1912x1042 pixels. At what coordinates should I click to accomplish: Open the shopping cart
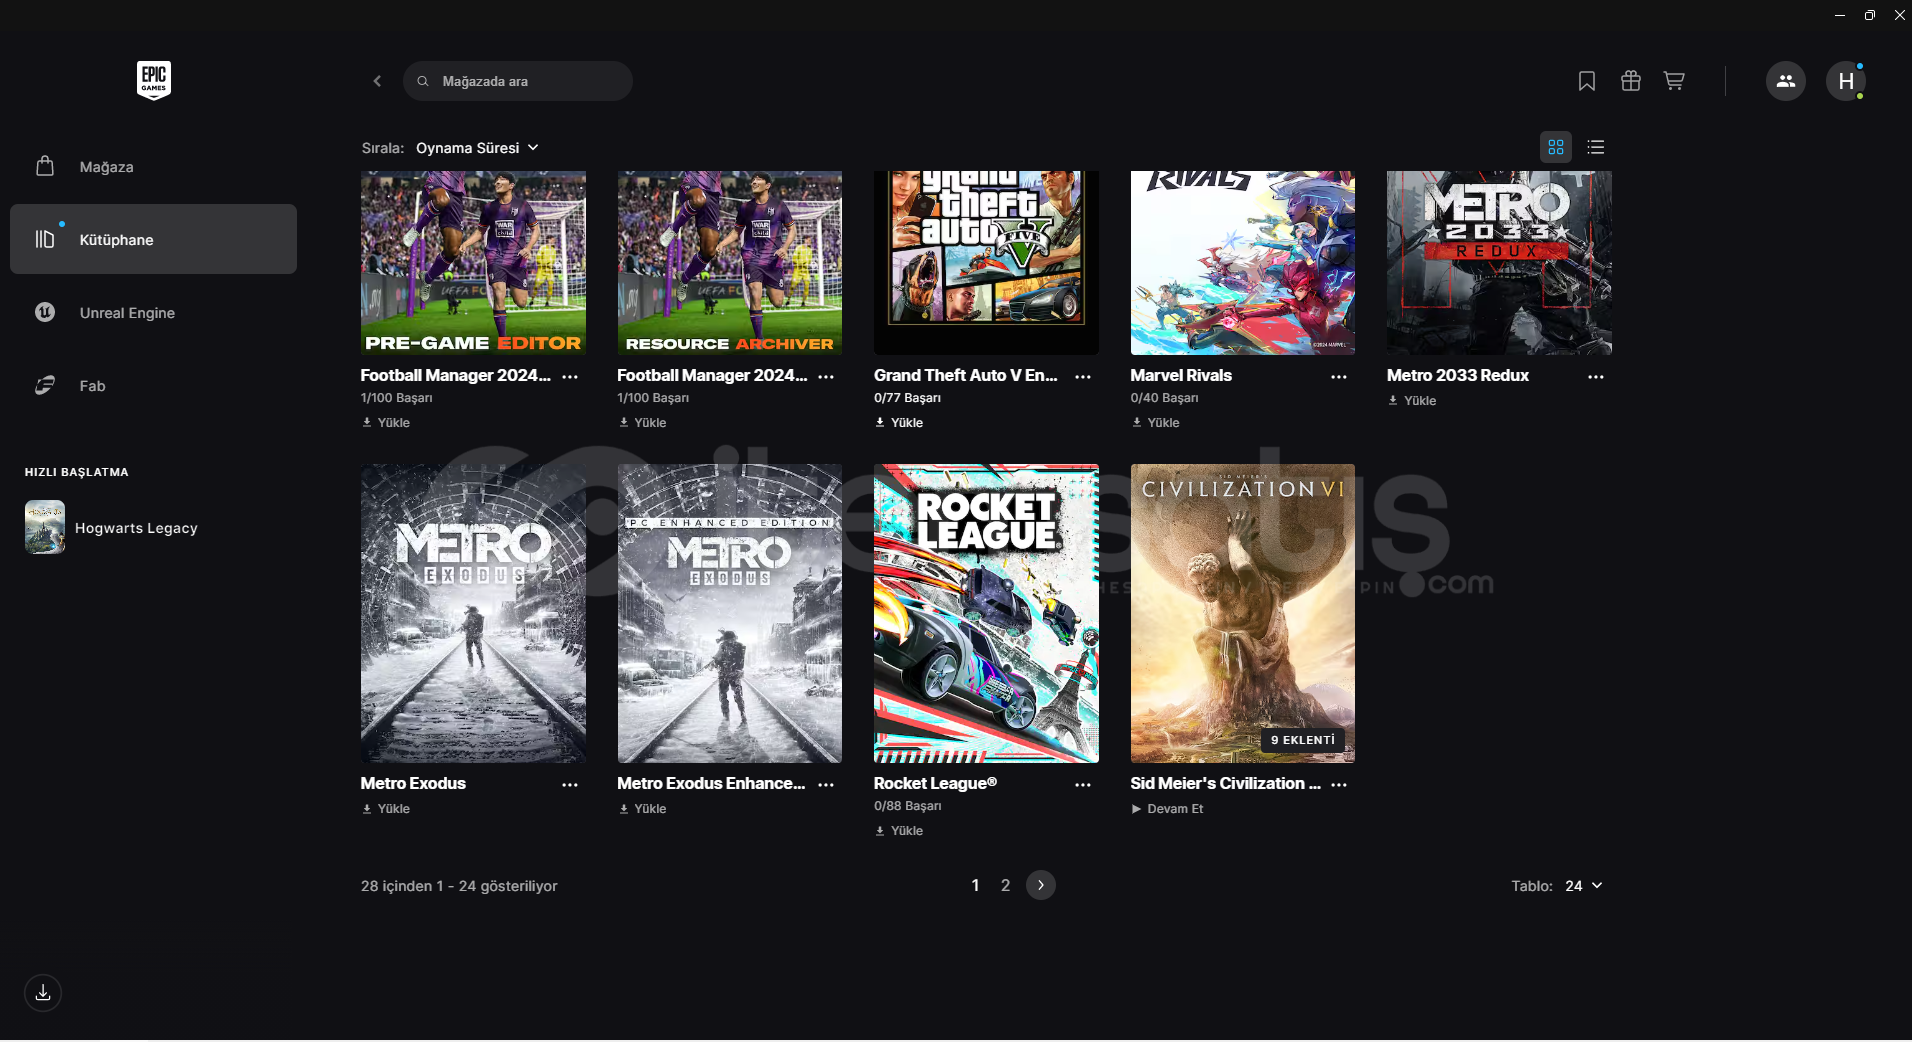point(1674,81)
